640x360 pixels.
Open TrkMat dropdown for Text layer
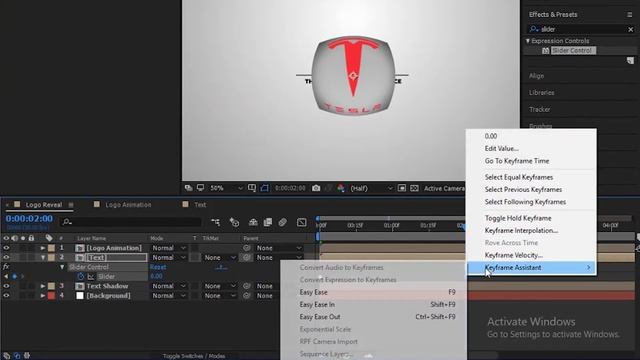click(x=220, y=258)
